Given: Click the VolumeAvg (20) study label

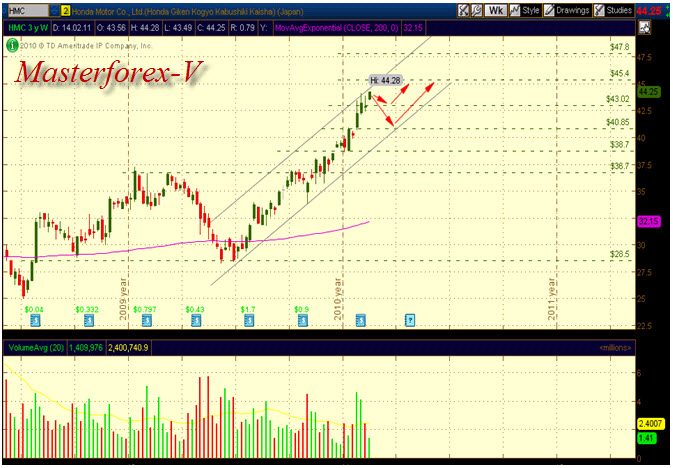Looking at the screenshot, I should [35, 347].
